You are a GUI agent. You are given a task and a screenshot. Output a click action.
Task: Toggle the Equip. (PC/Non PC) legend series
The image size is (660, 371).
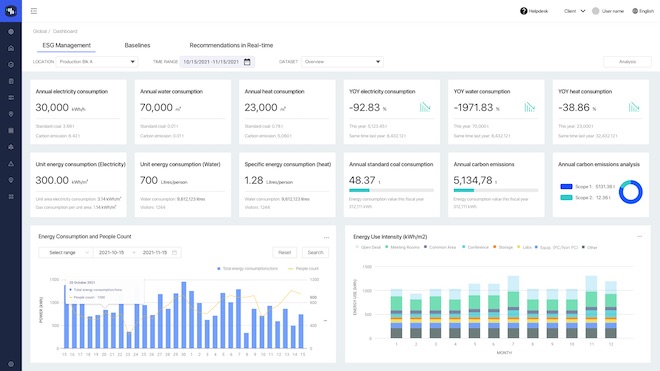[x=556, y=247]
